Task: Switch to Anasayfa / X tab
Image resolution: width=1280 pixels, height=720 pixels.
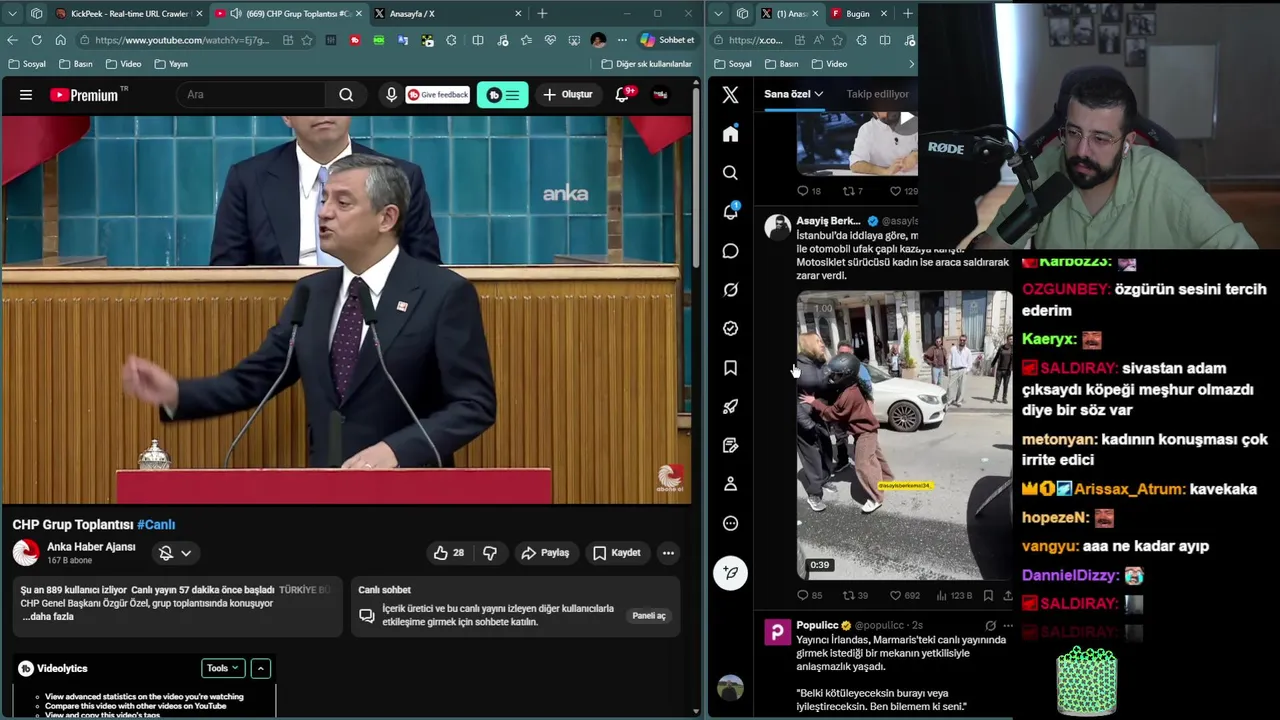Action: (447, 13)
